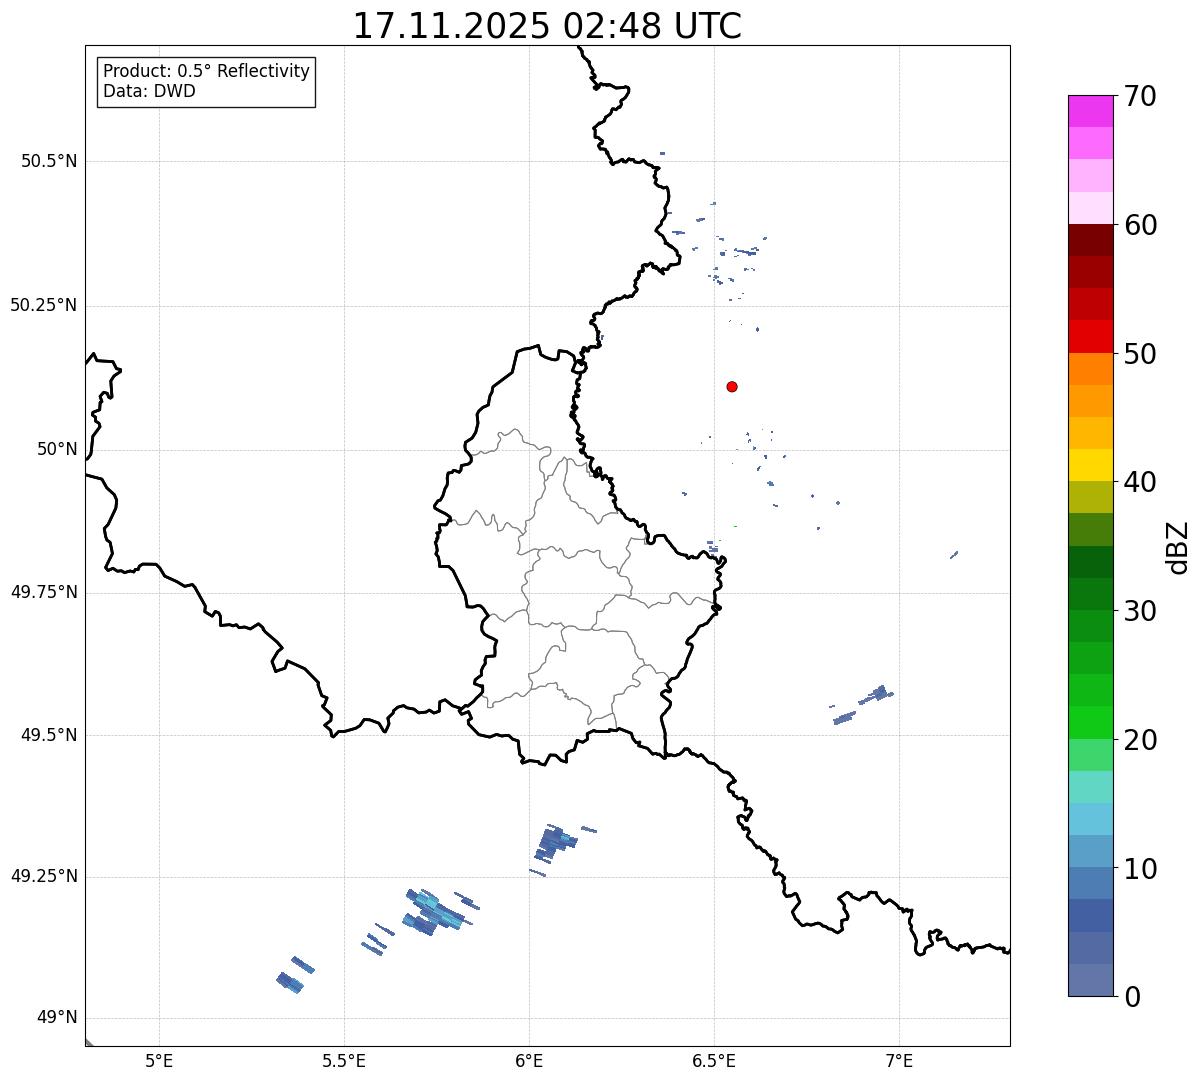Viewport: 1202px width, 1081px height.
Task: Click the 50.5°N latitude label
Action: 49,161
